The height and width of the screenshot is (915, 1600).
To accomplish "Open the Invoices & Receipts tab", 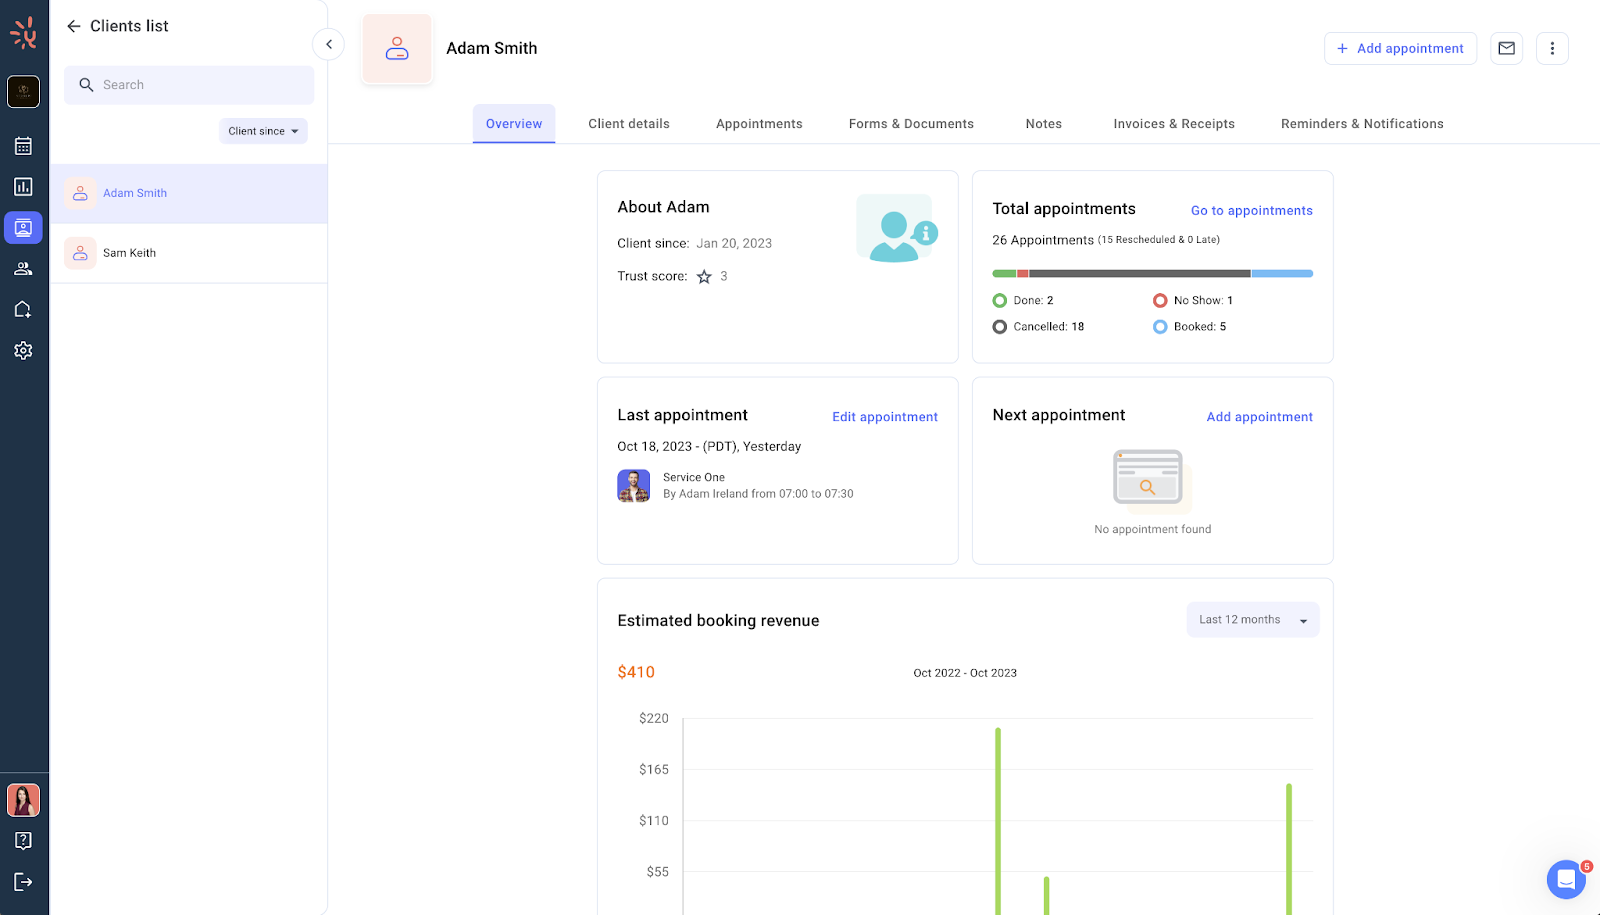I will [1174, 124].
